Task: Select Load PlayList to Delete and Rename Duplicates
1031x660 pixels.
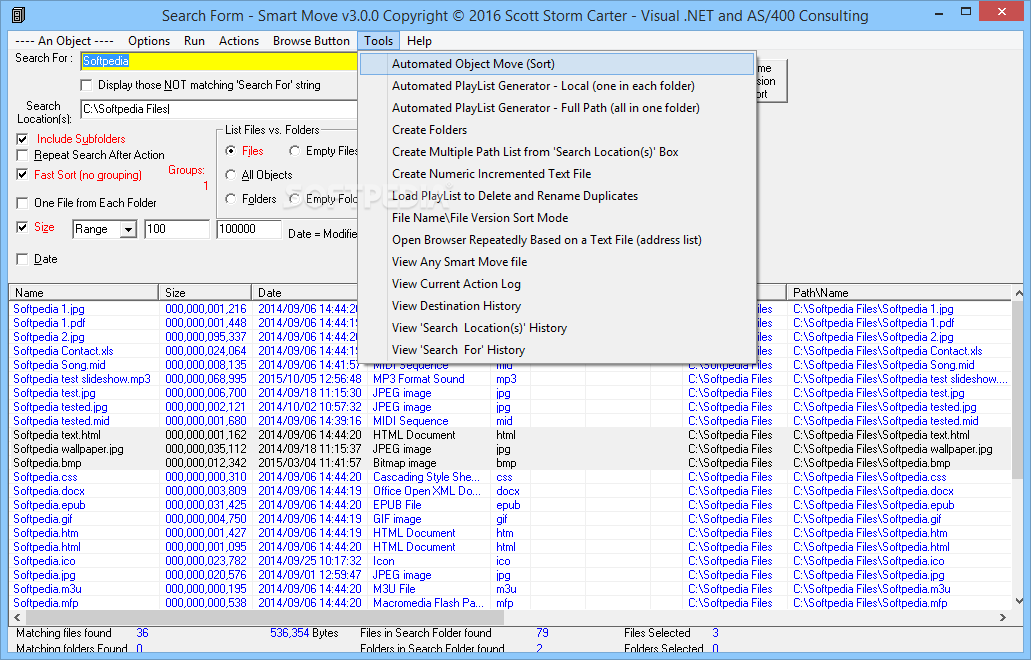Action: 557,196
